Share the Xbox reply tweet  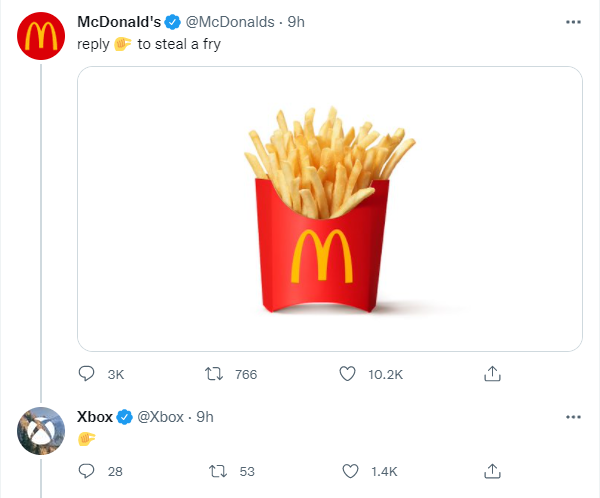click(491, 471)
